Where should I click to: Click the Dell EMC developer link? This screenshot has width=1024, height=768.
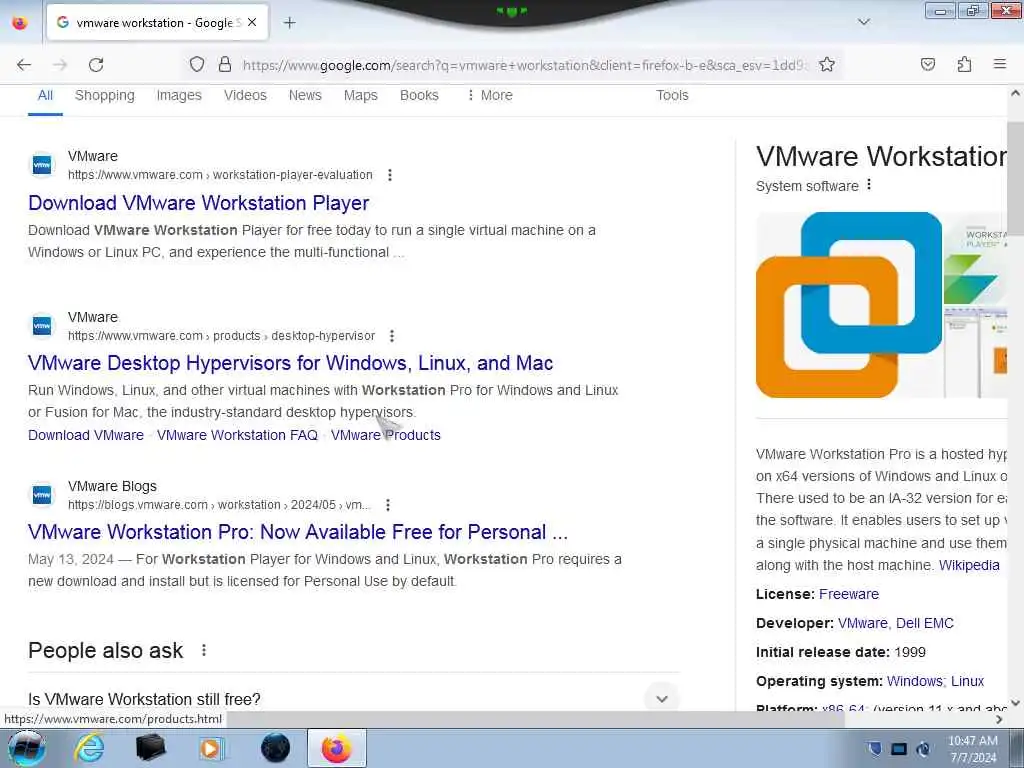click(925, 623)
